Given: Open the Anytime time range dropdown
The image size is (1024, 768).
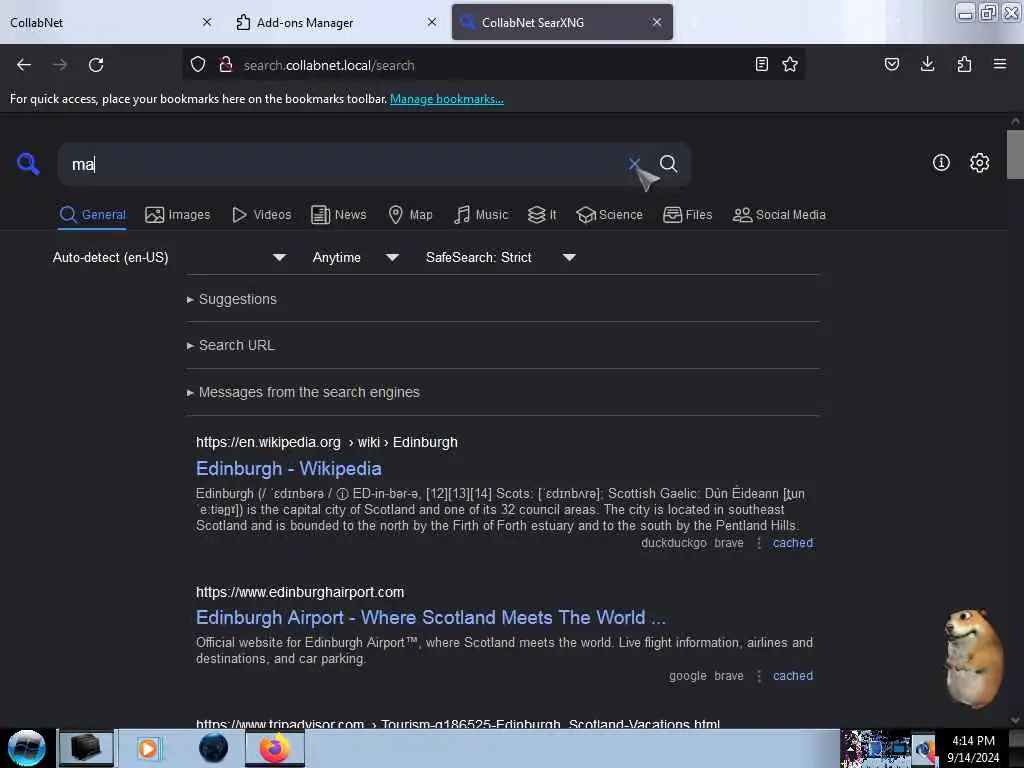Looking at the screenshot, I should point(355,257).
